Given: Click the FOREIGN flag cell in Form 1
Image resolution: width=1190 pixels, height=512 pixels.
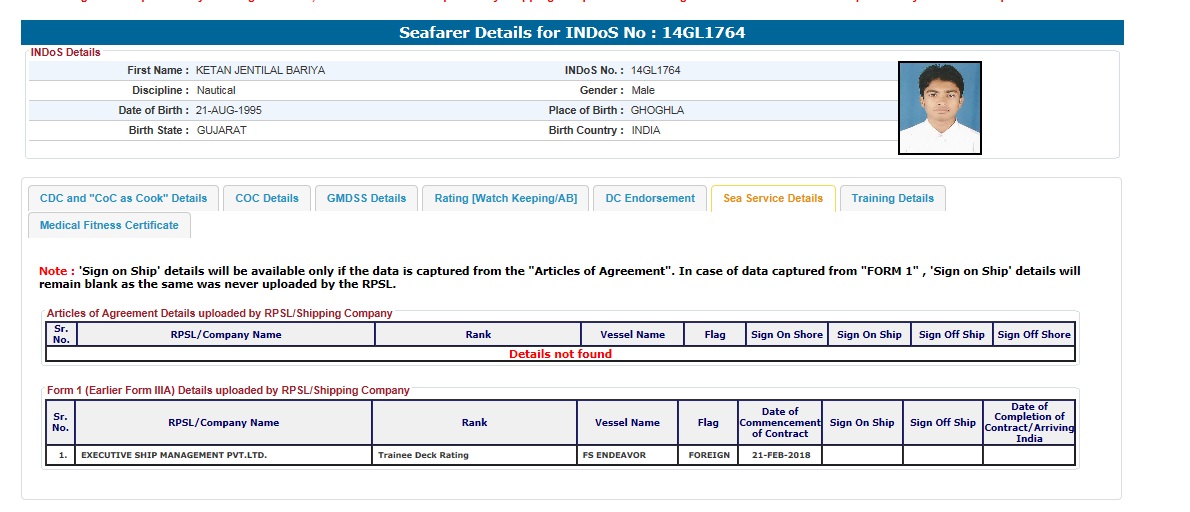Looking at the screenshot, I should pos(708,455).
